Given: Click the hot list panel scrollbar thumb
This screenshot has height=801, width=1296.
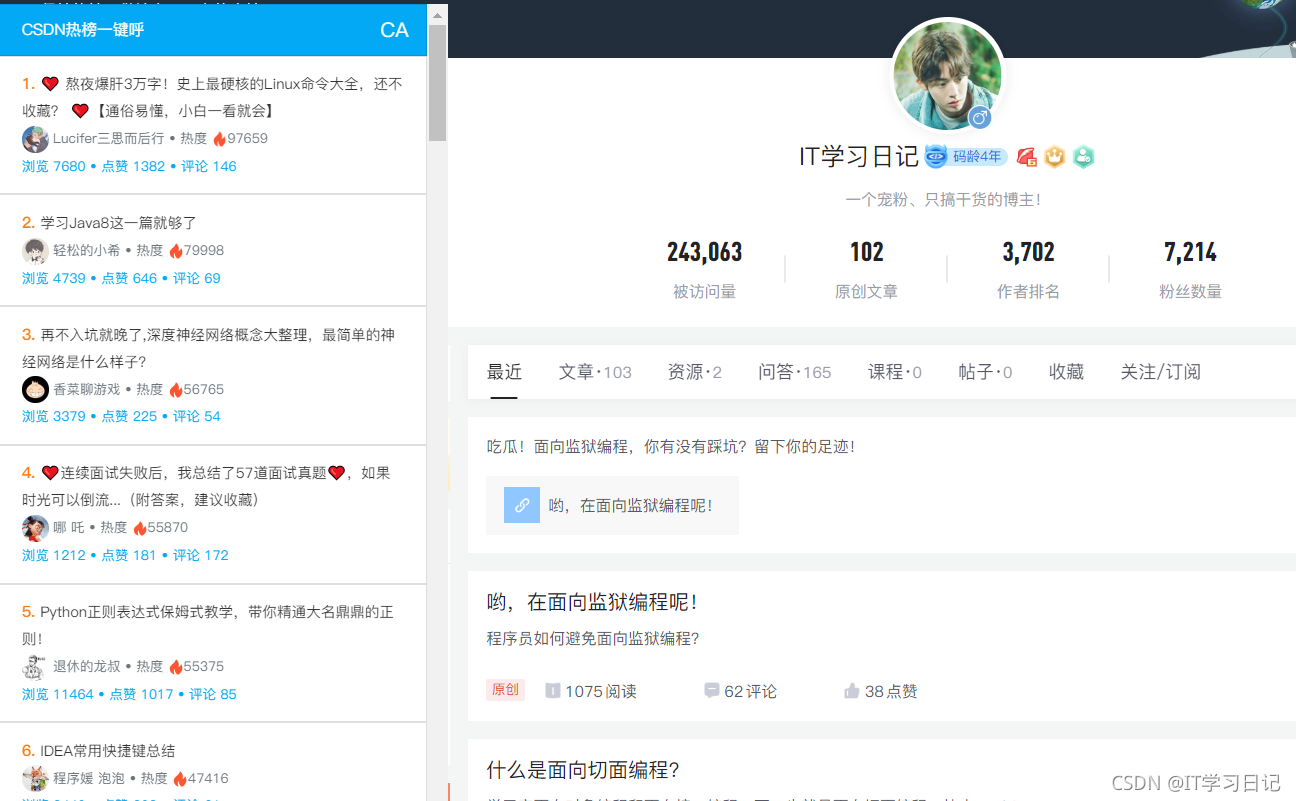Looking at the screenshot, I should click(437, 82).
